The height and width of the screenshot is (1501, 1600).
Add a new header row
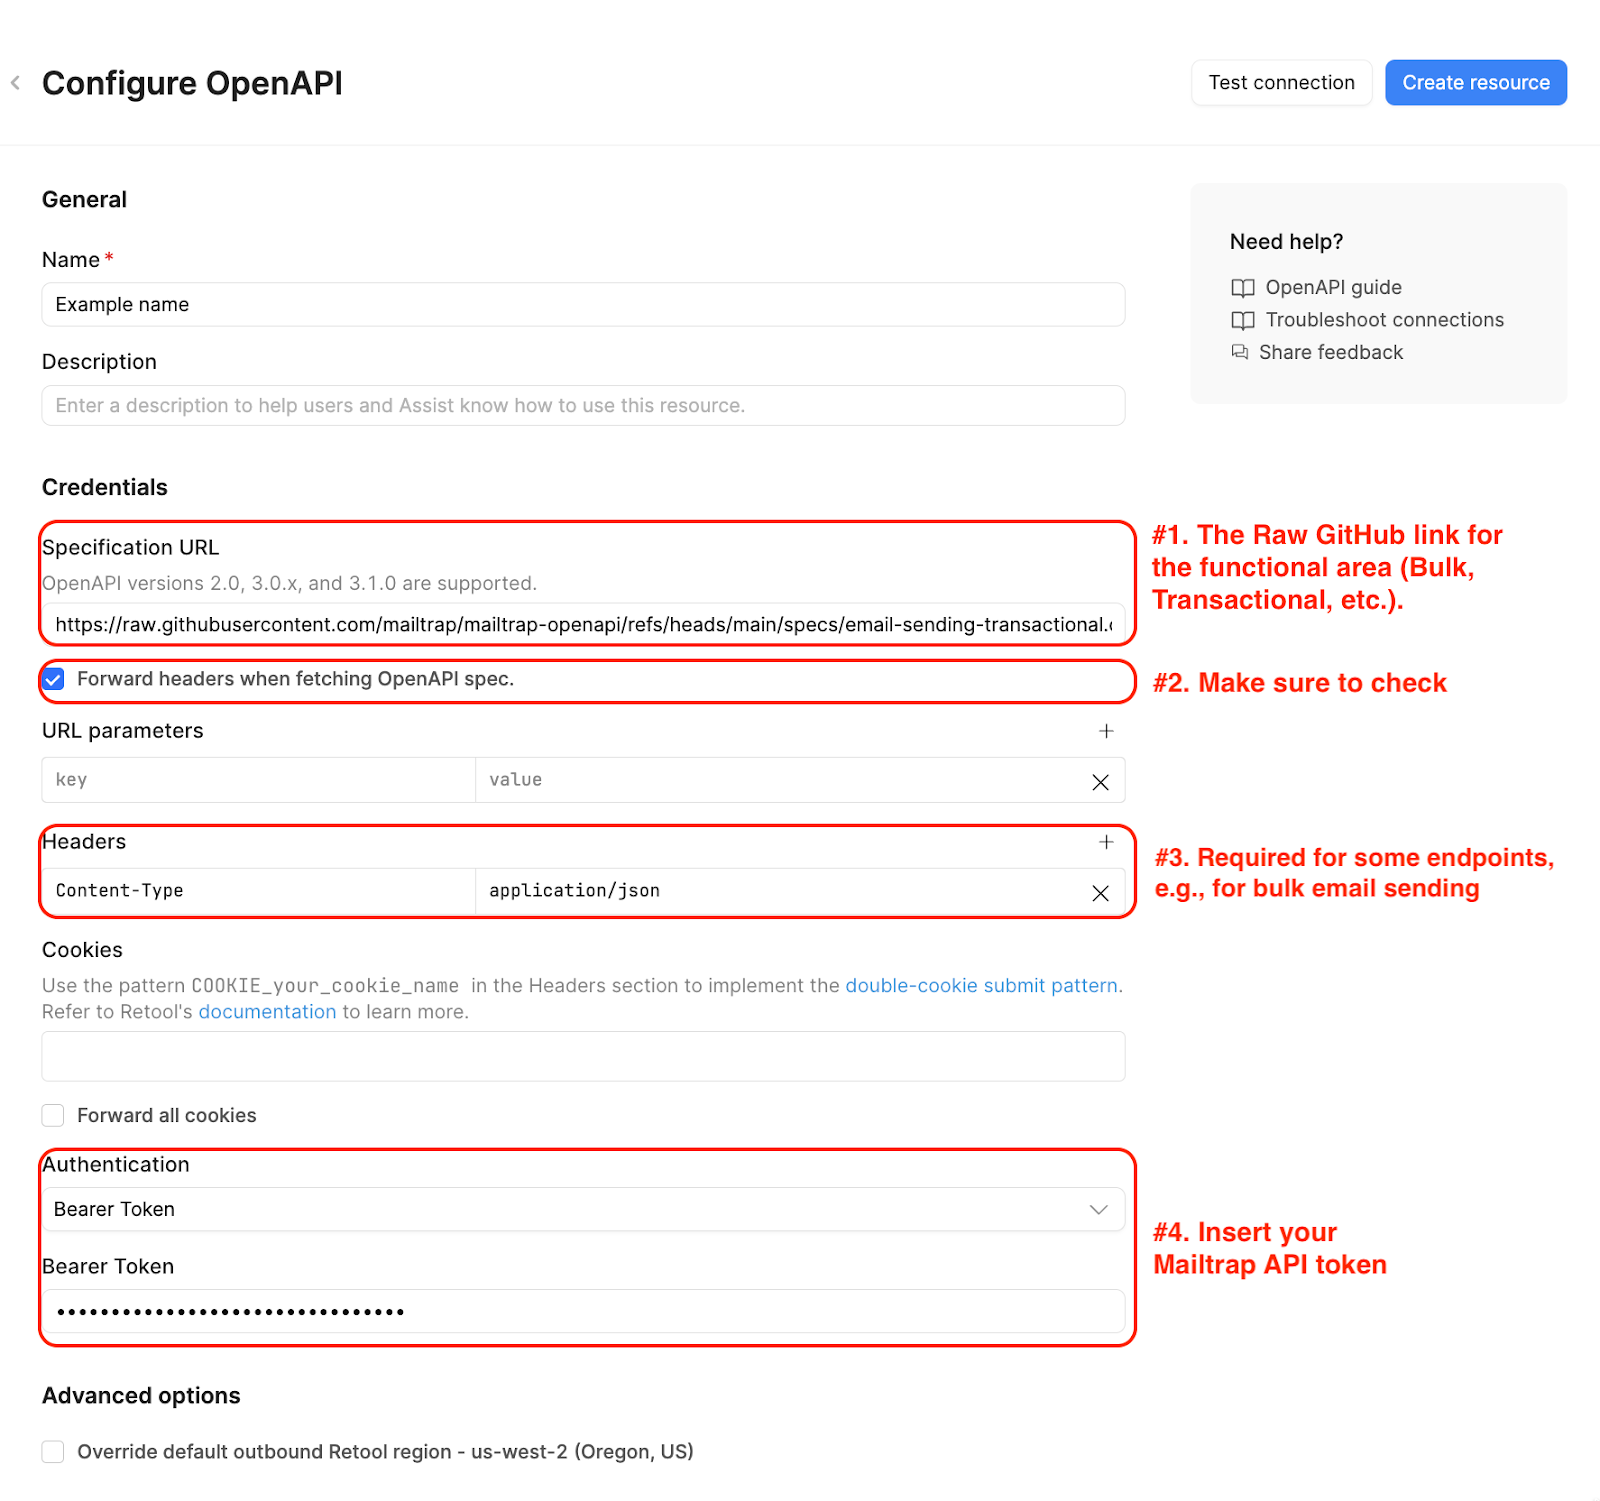tap(1106, 842)
